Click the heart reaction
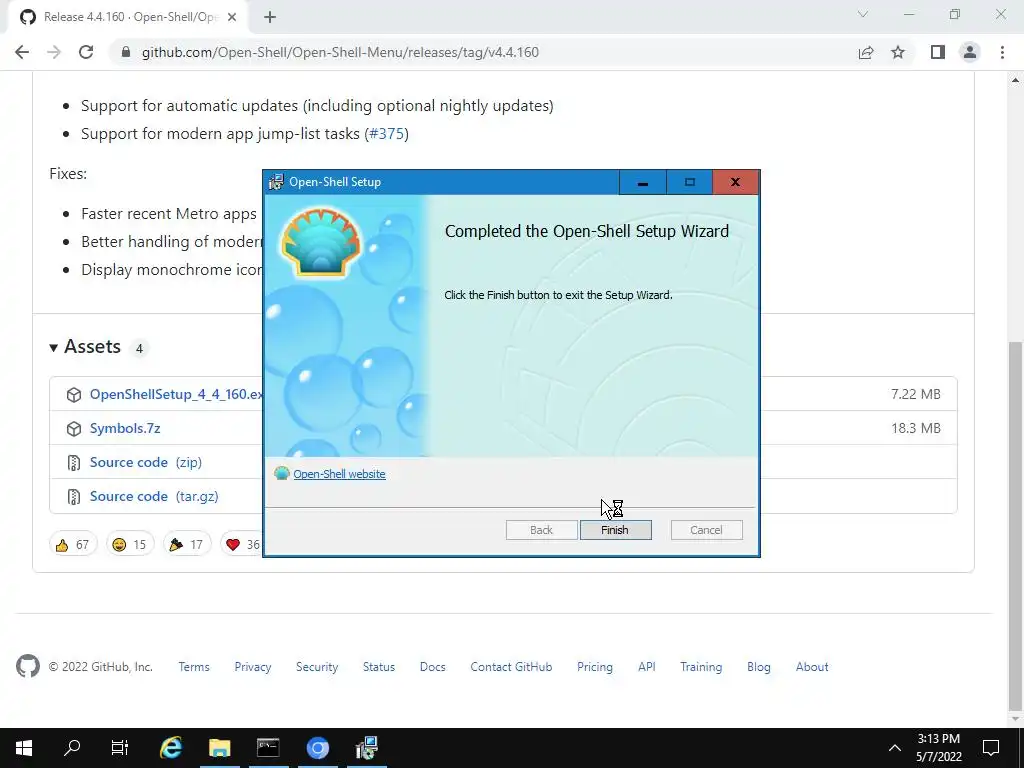Screen dimensions: 1024x768 (242, 544)
